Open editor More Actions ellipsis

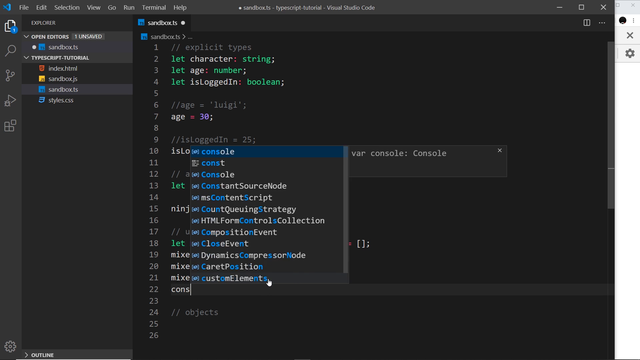click(x=602, y=23)
